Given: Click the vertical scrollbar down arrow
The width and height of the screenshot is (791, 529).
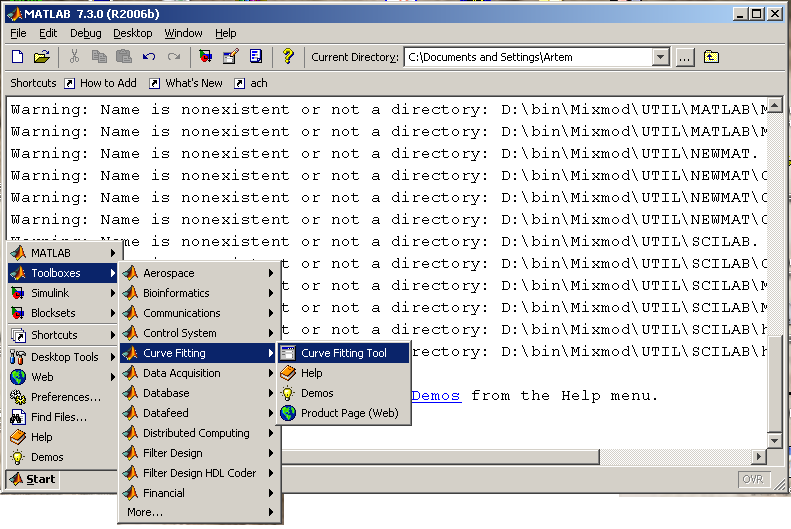Looking at the screenshot, I should (774, 440).
